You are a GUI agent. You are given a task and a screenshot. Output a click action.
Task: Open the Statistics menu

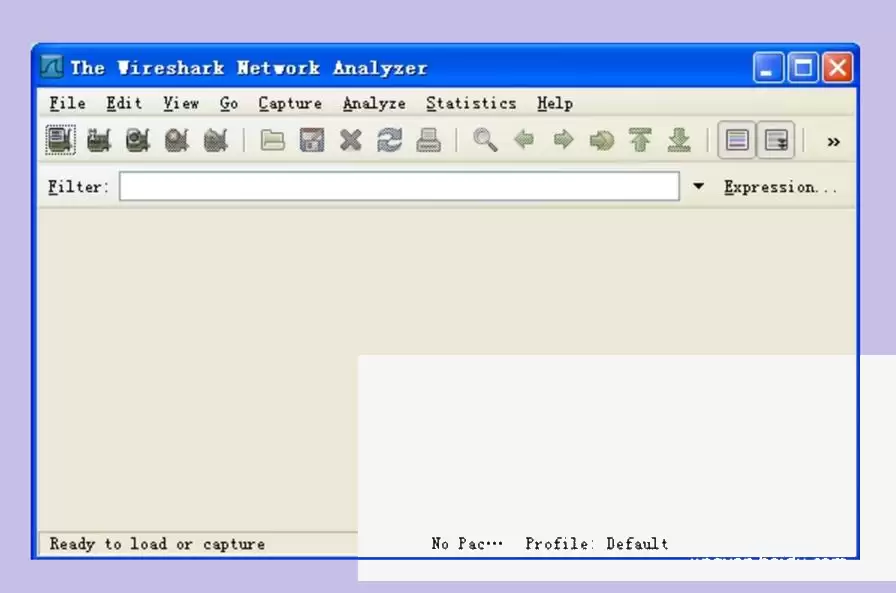click(471, 103)
